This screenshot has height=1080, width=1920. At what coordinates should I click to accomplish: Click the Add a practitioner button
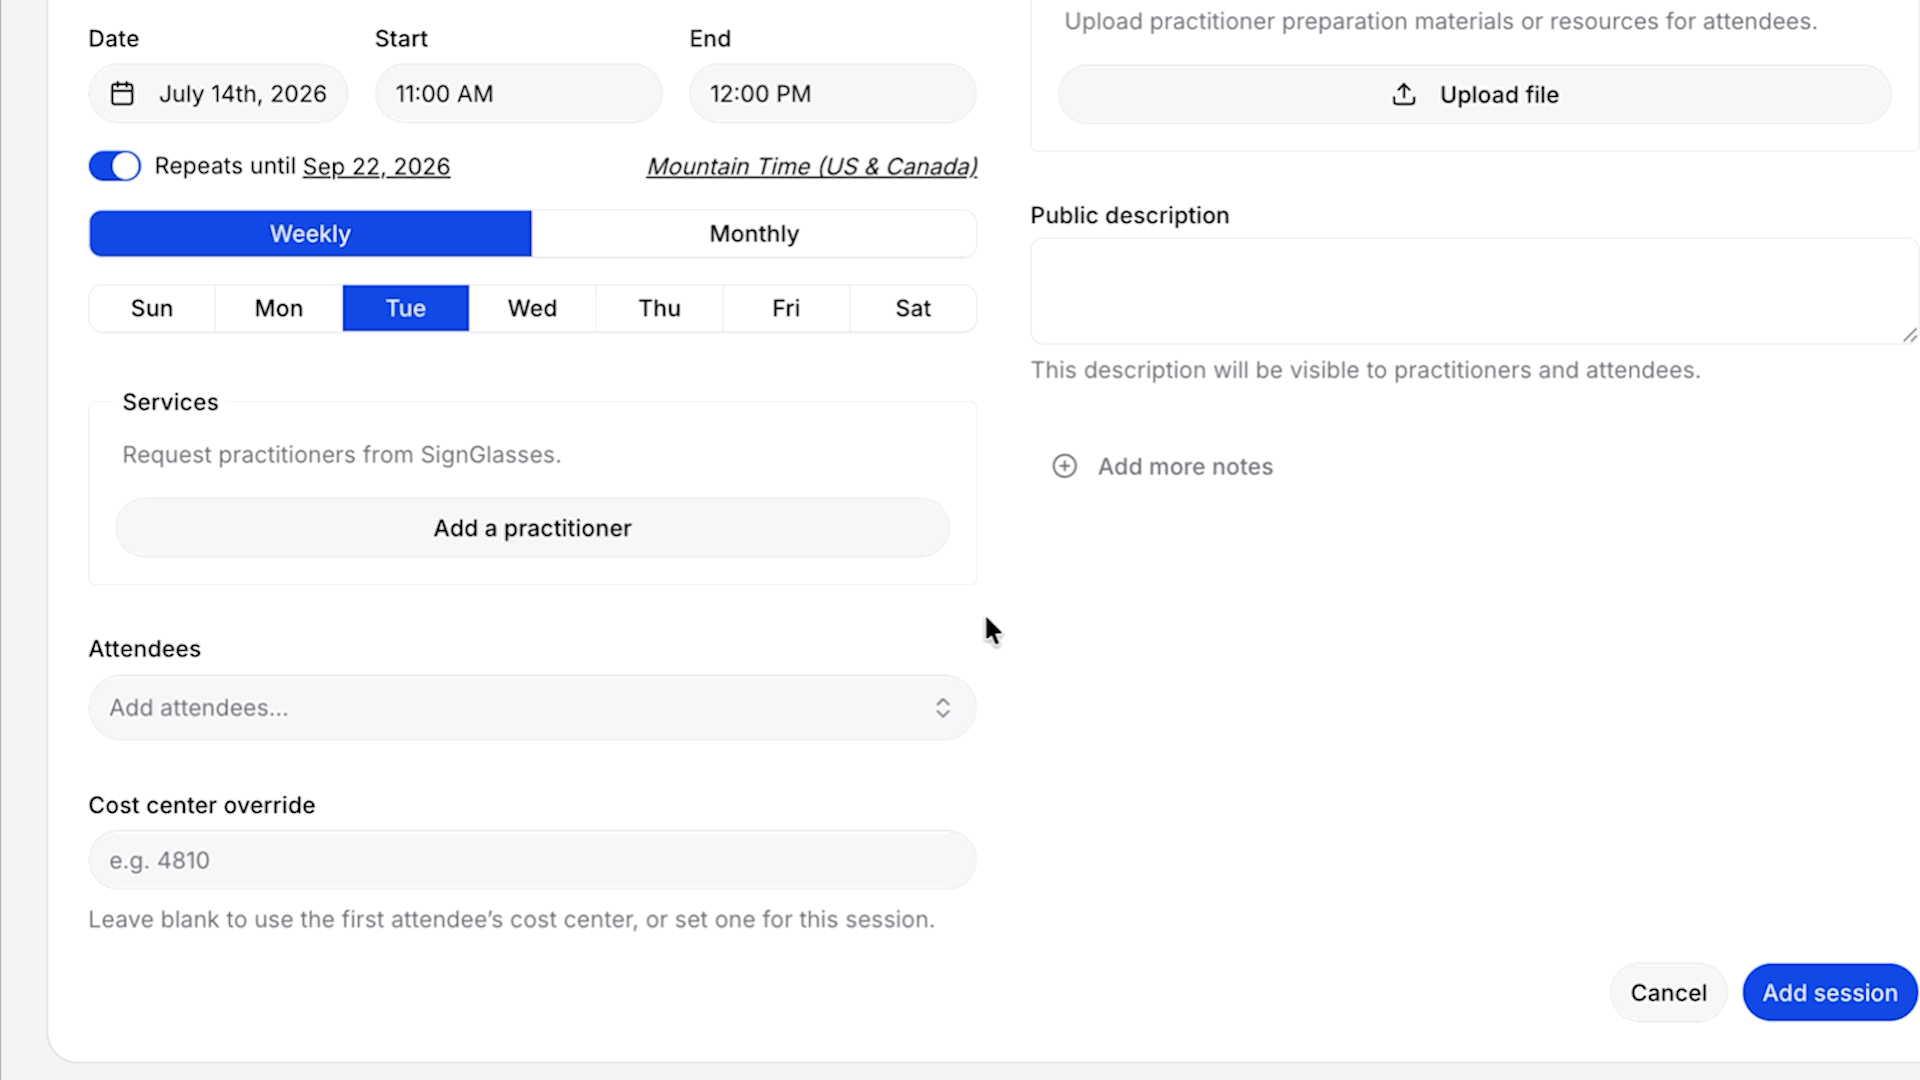coord(532,528)
